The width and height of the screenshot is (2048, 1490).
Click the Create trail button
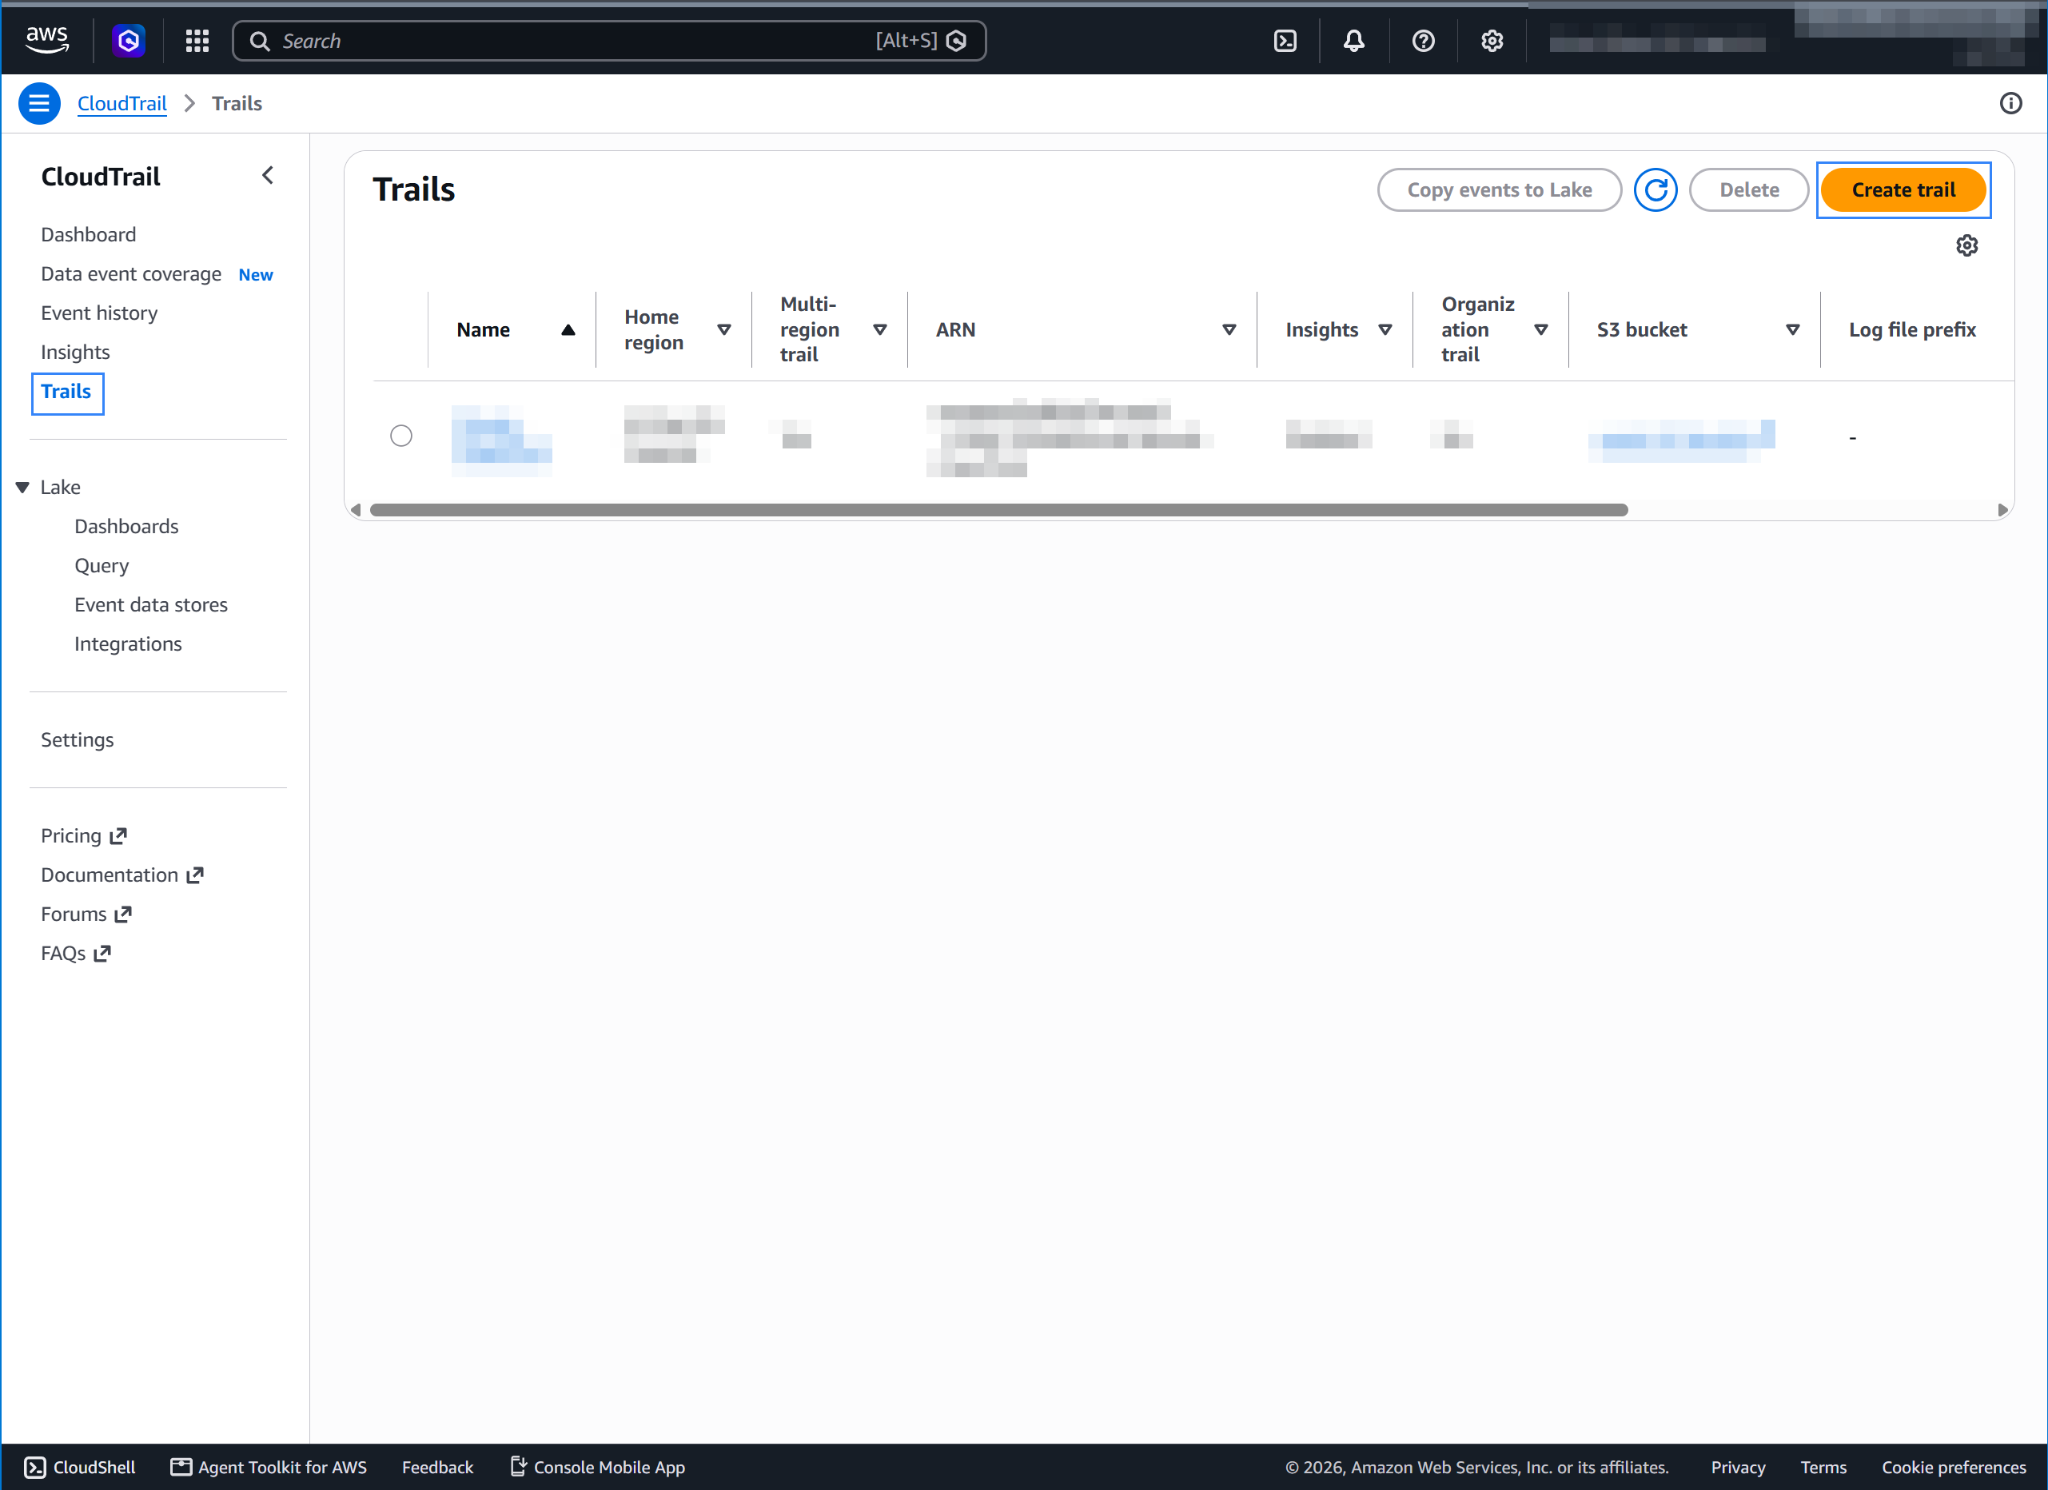click(1902, 190)
